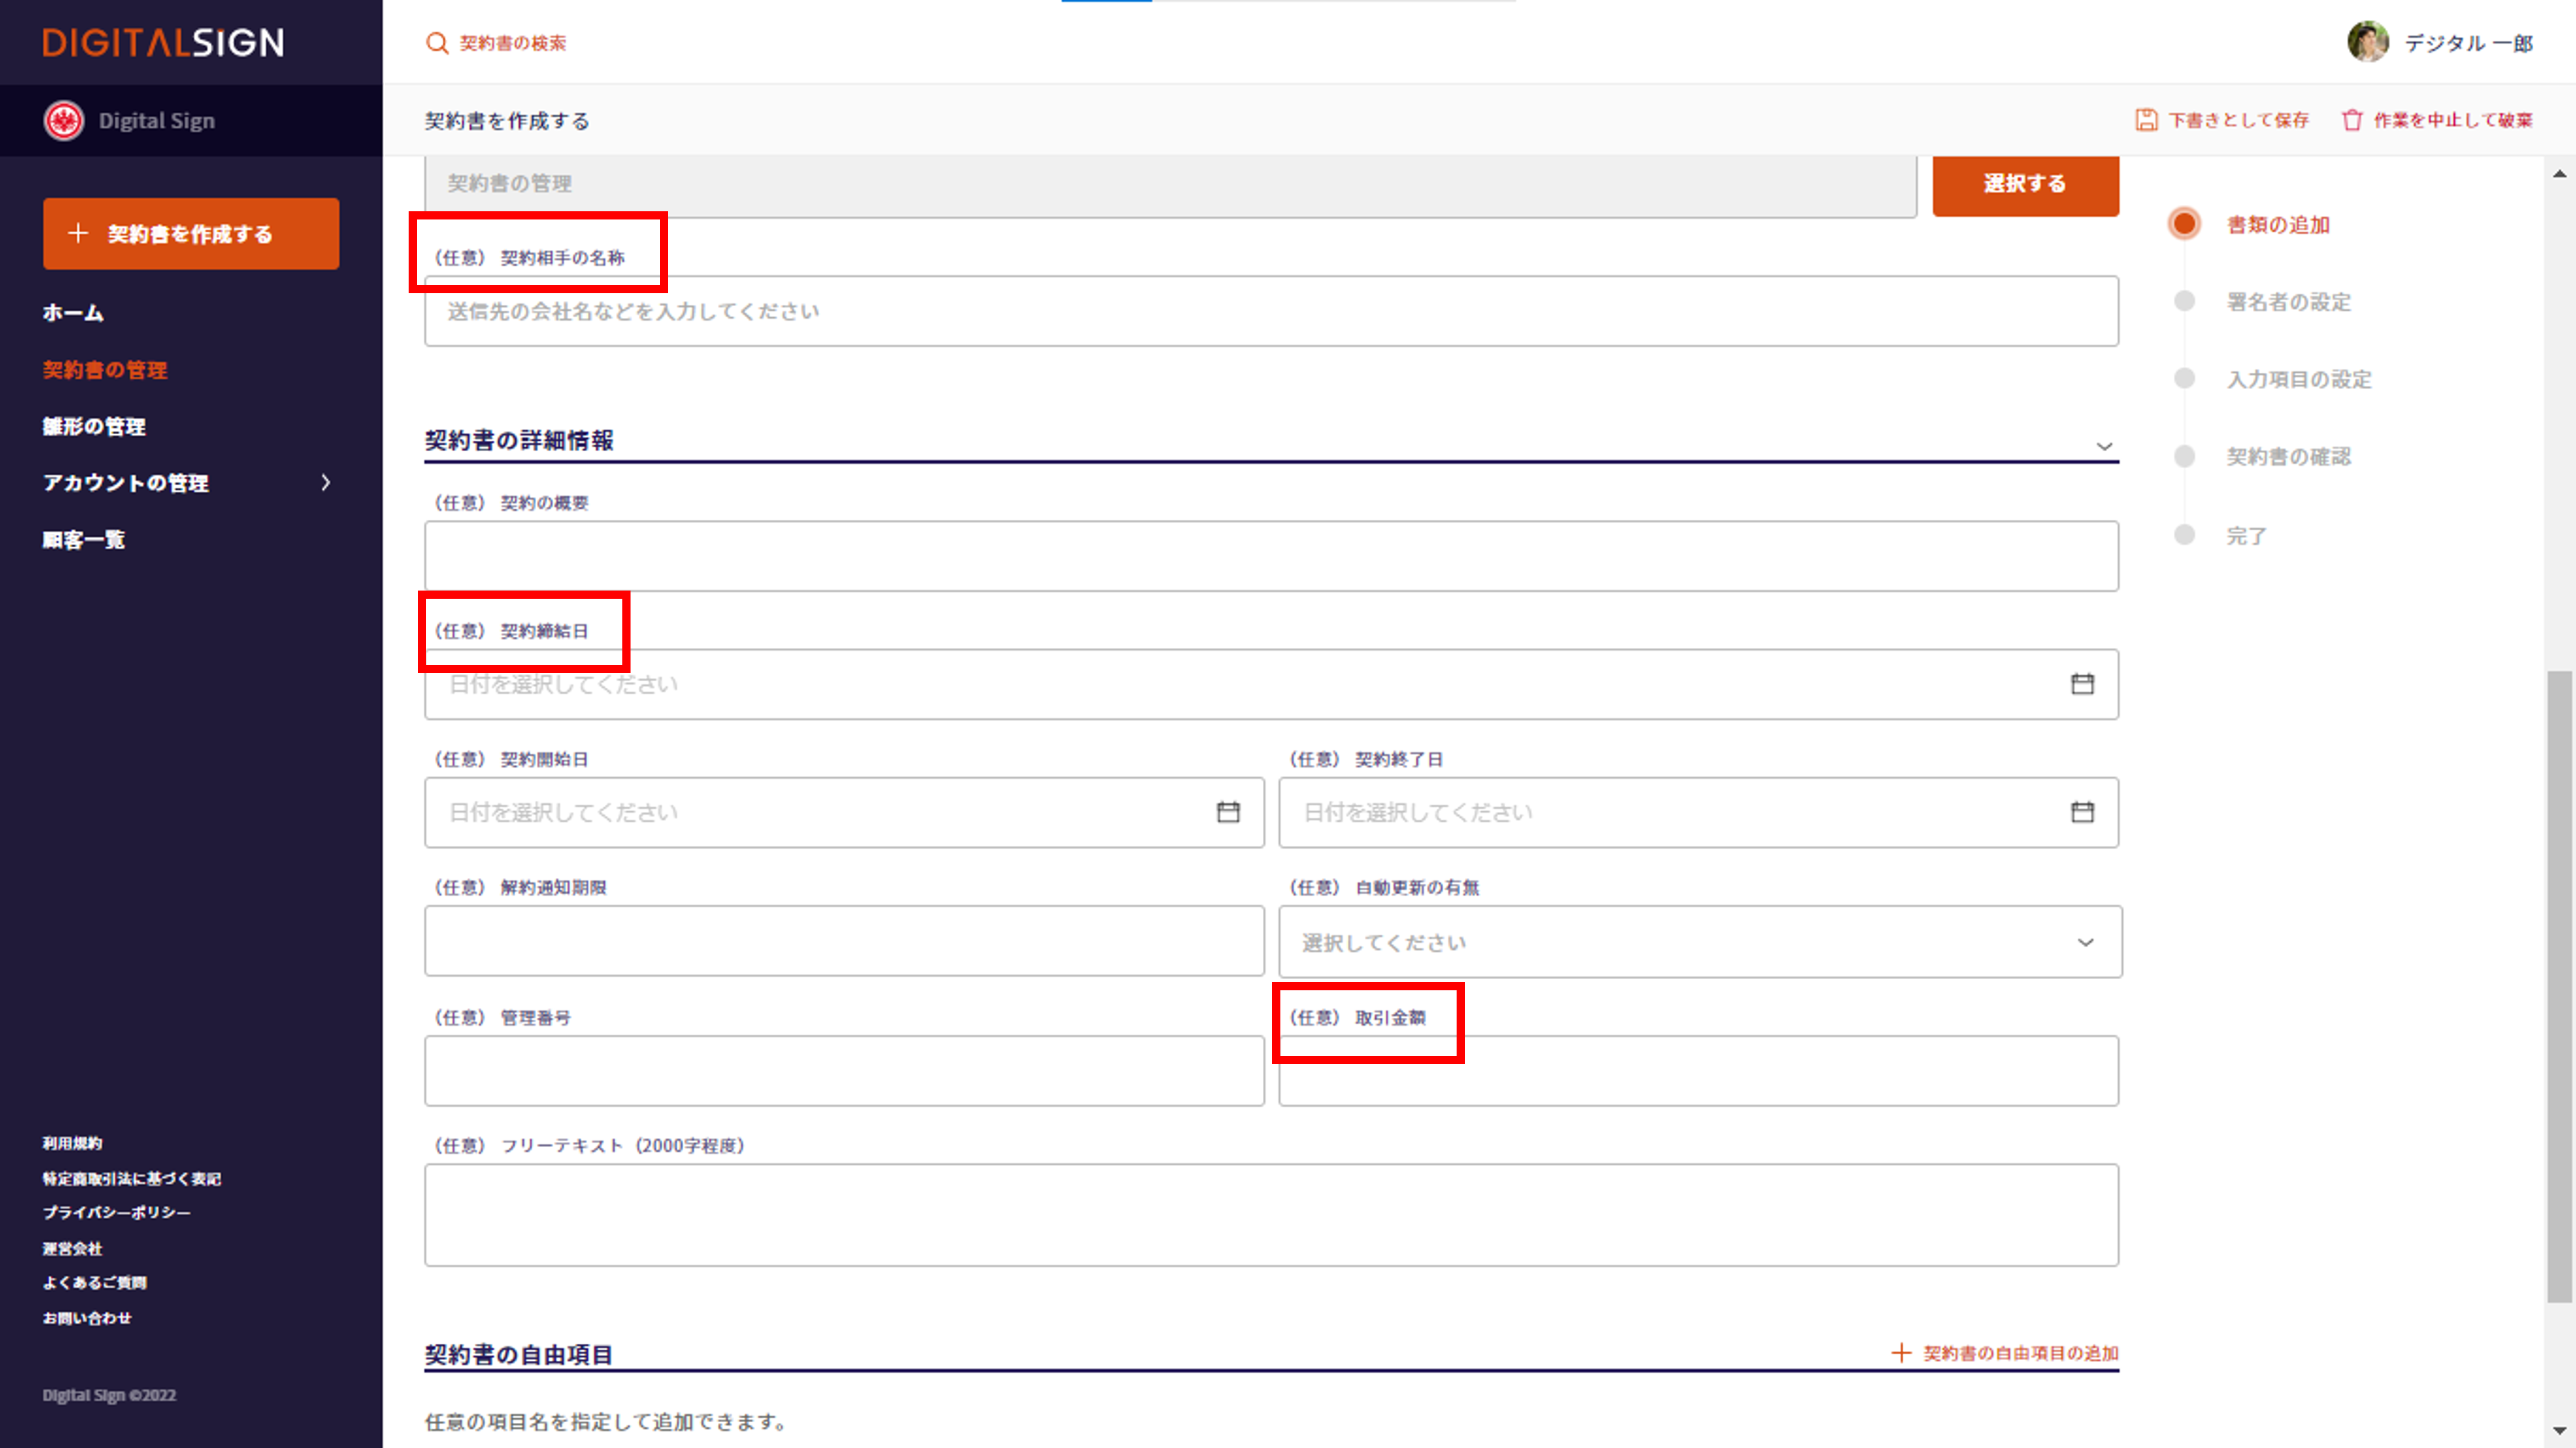The width and height of the screenshot is (2576, 1448).
Task: Expand アカウントの管理 submenu
Action: click(325, 483)
